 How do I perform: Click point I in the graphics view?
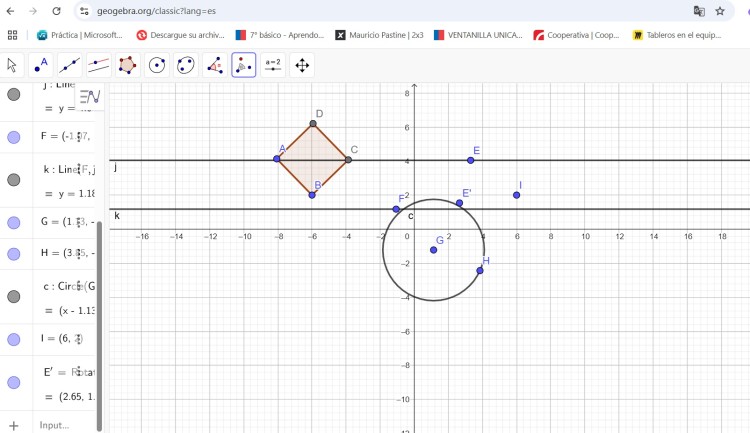(x=517, y=195)
